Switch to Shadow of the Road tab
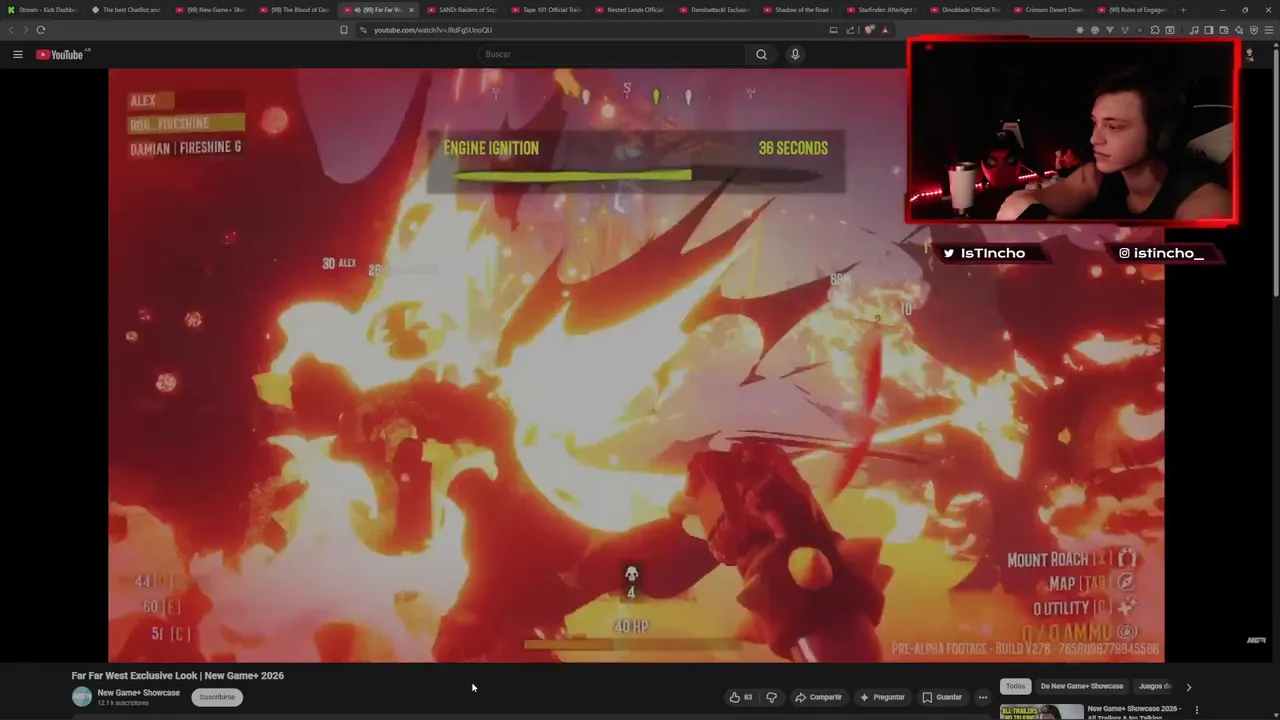Screen dimensions: 1280x720 click(x=798, y=10)
